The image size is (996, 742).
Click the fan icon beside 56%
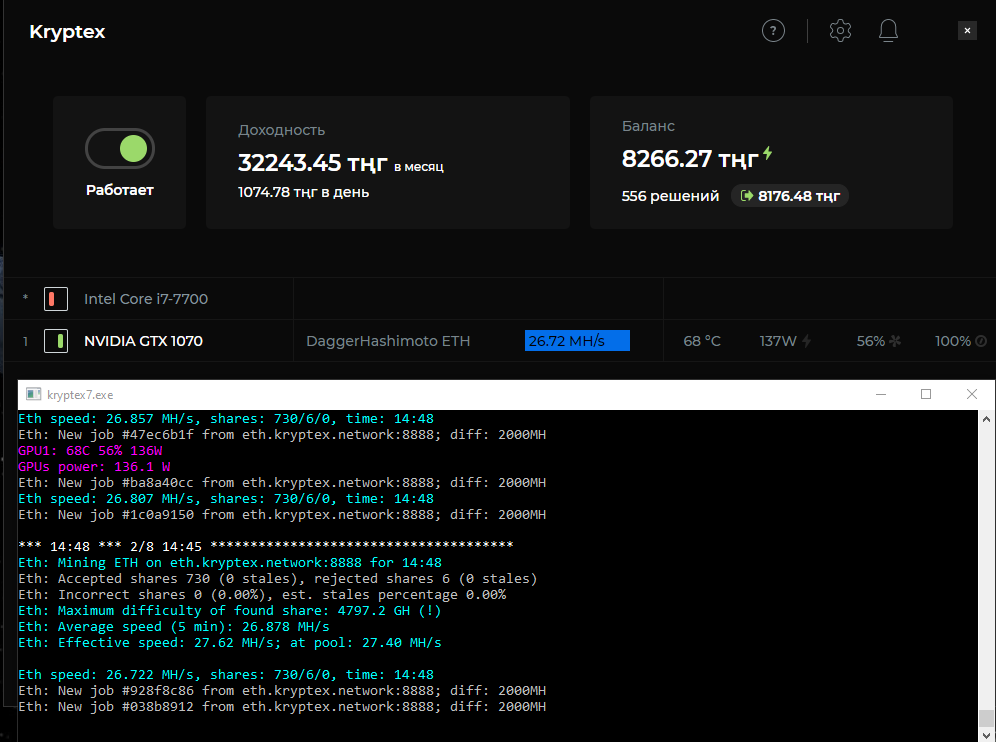click(896, 341)
